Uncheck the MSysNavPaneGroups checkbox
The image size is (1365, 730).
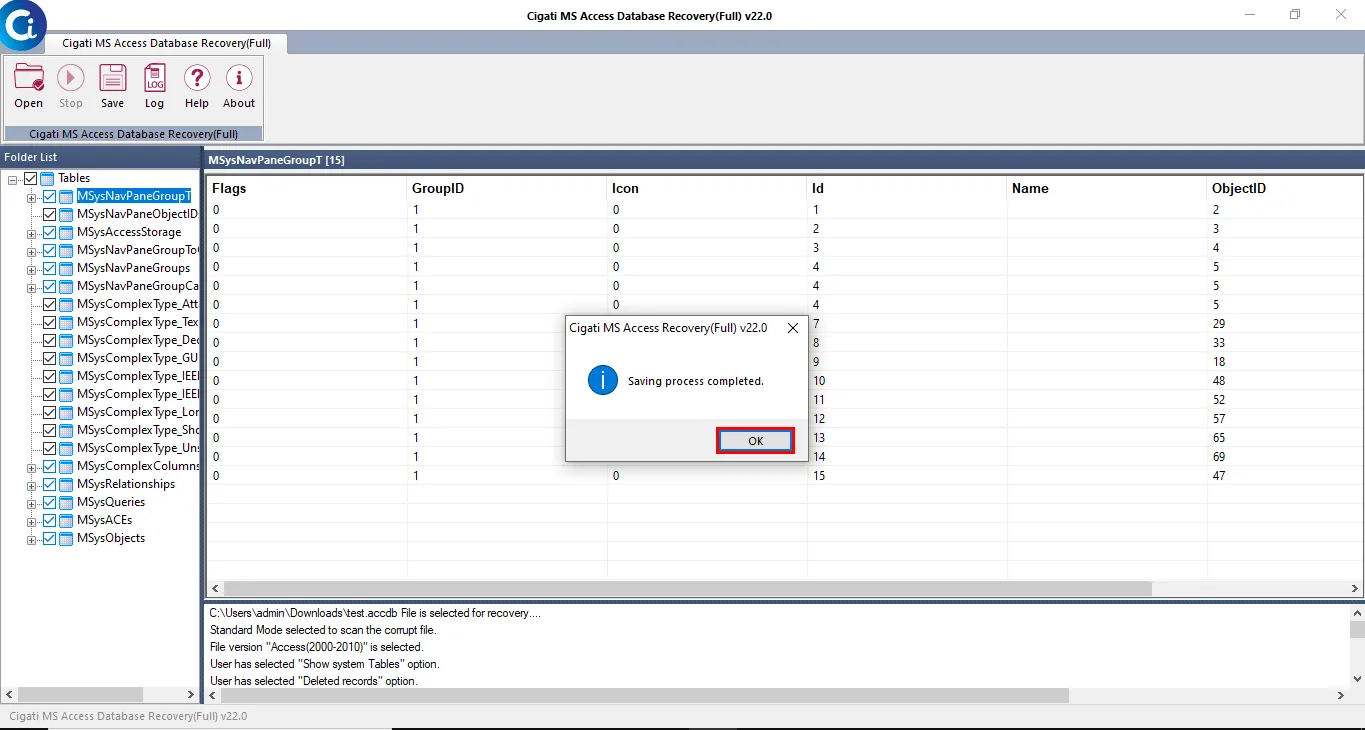pos(49,268)
